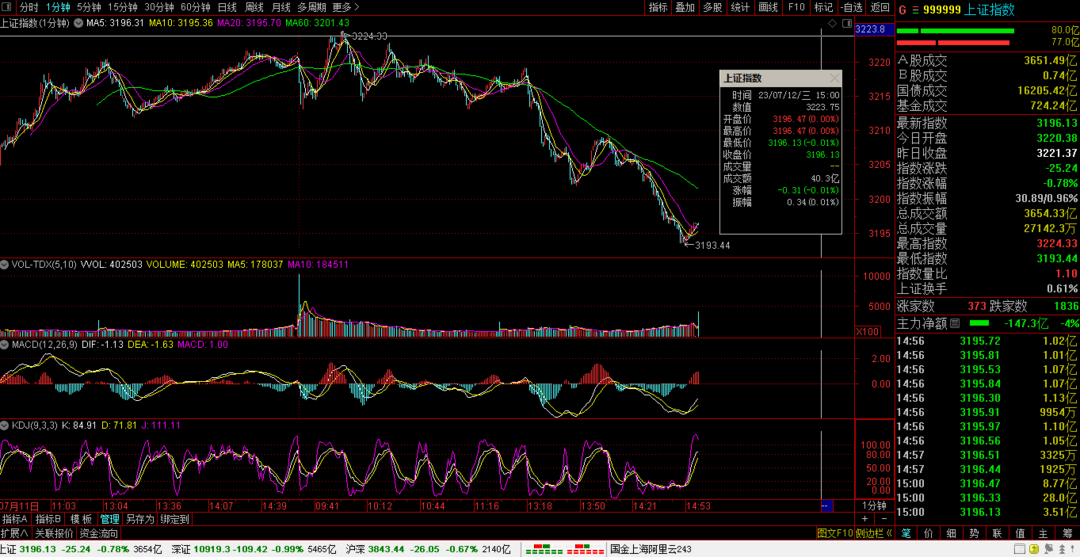Collapse the sidebar via 侧边栏《
1080x557 pixels.
[875, 533]
